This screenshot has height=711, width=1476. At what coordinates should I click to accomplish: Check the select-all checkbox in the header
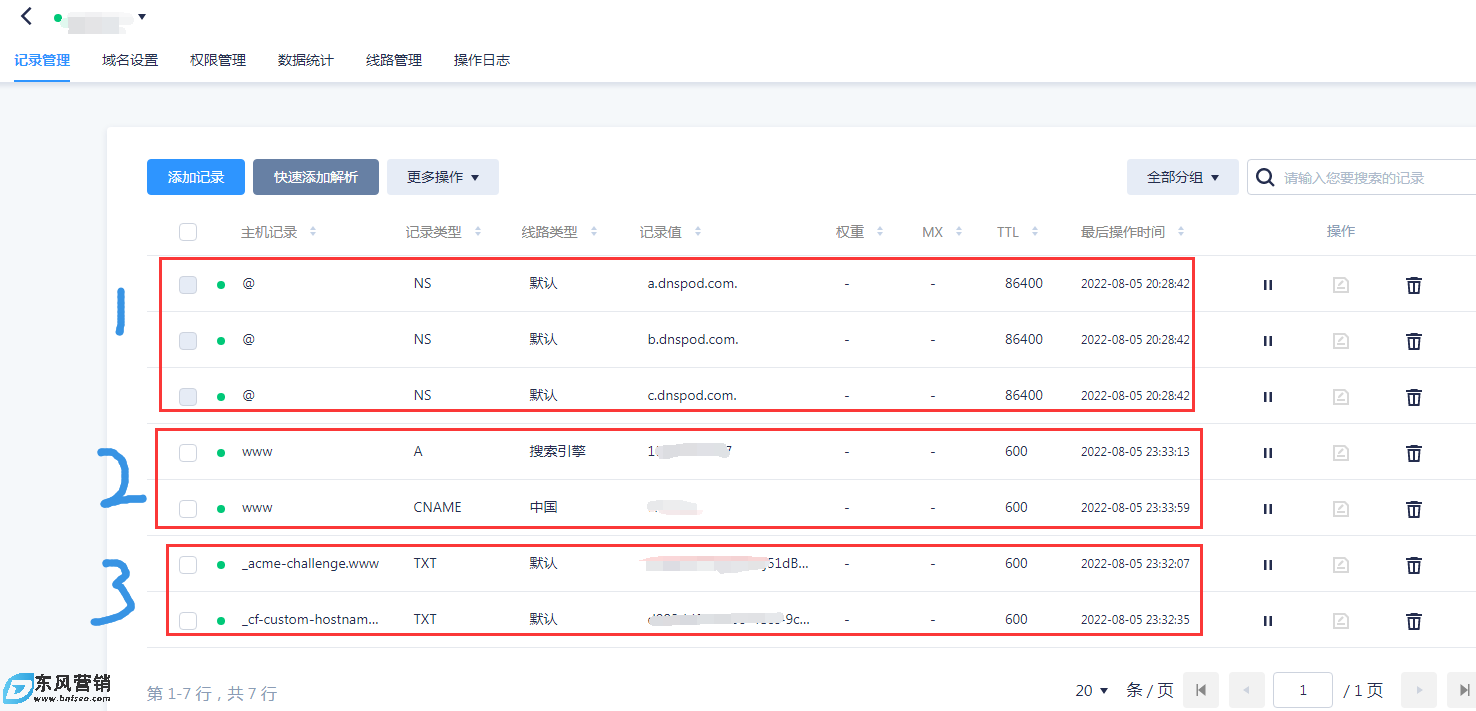(x=188, y=231)
